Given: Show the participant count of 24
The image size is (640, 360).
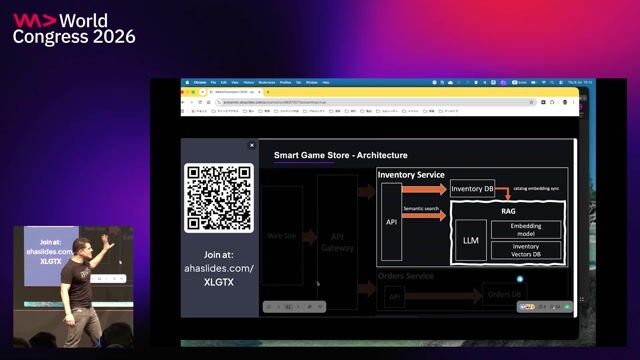Looking at the screenshot, I should pyautogui.click(x=556, y=307).
